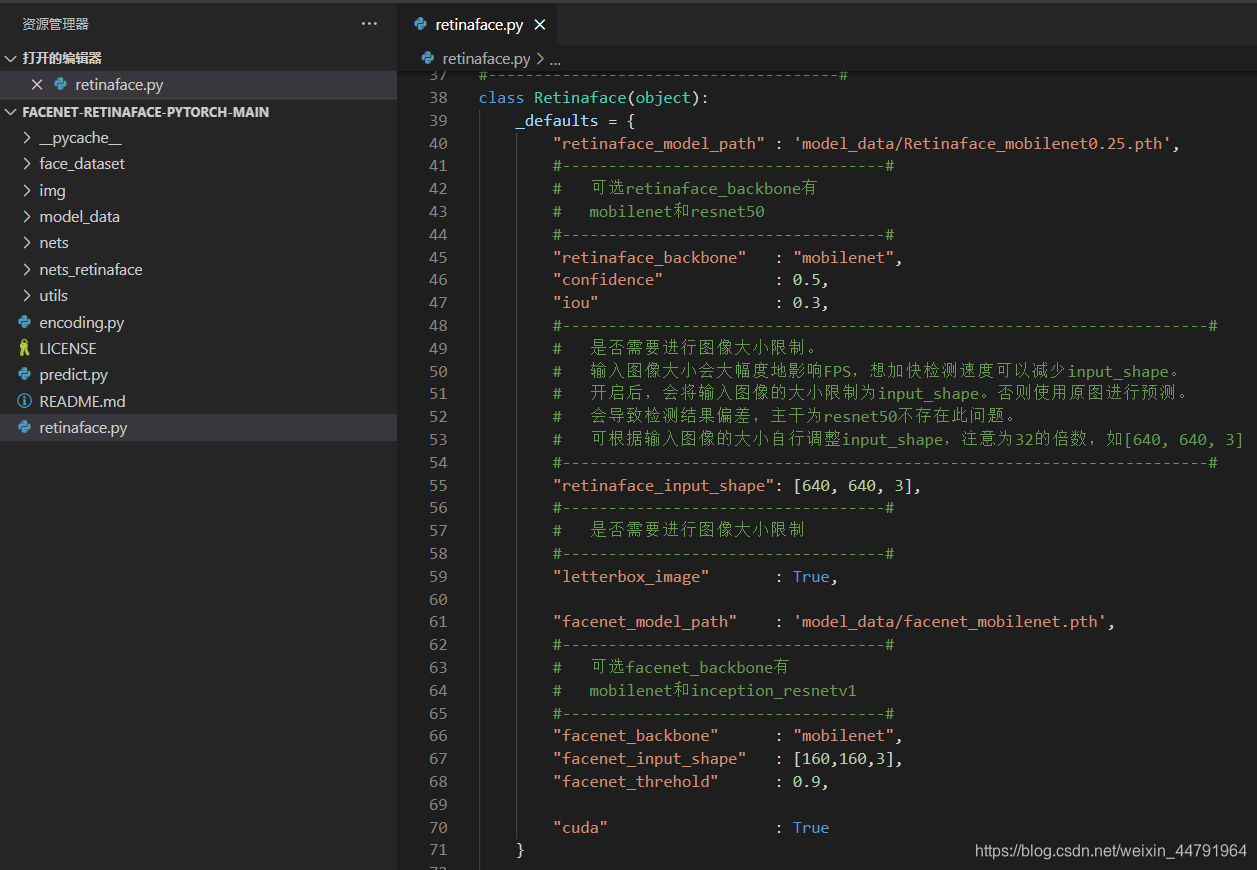
Task: Click the Python icon in the retinaface.py tab
Action: (421, 25)
